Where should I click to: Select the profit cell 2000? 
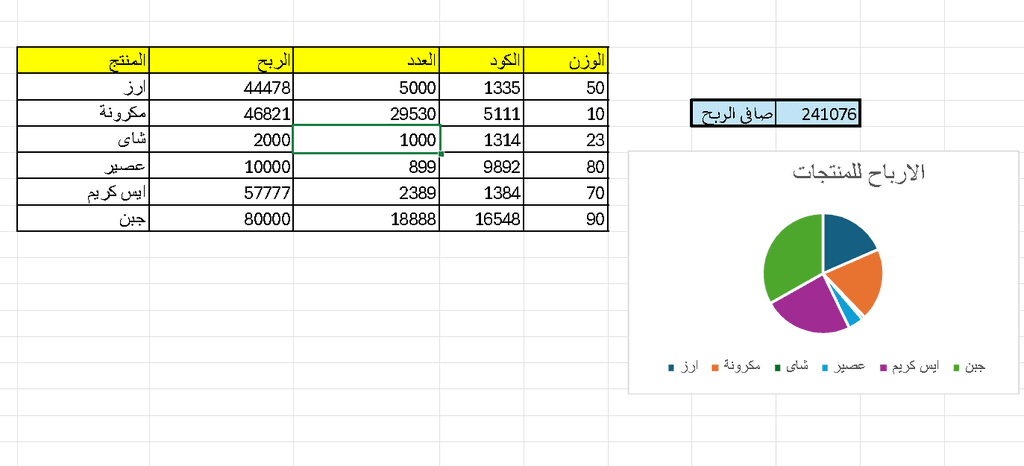pos(221,139)
